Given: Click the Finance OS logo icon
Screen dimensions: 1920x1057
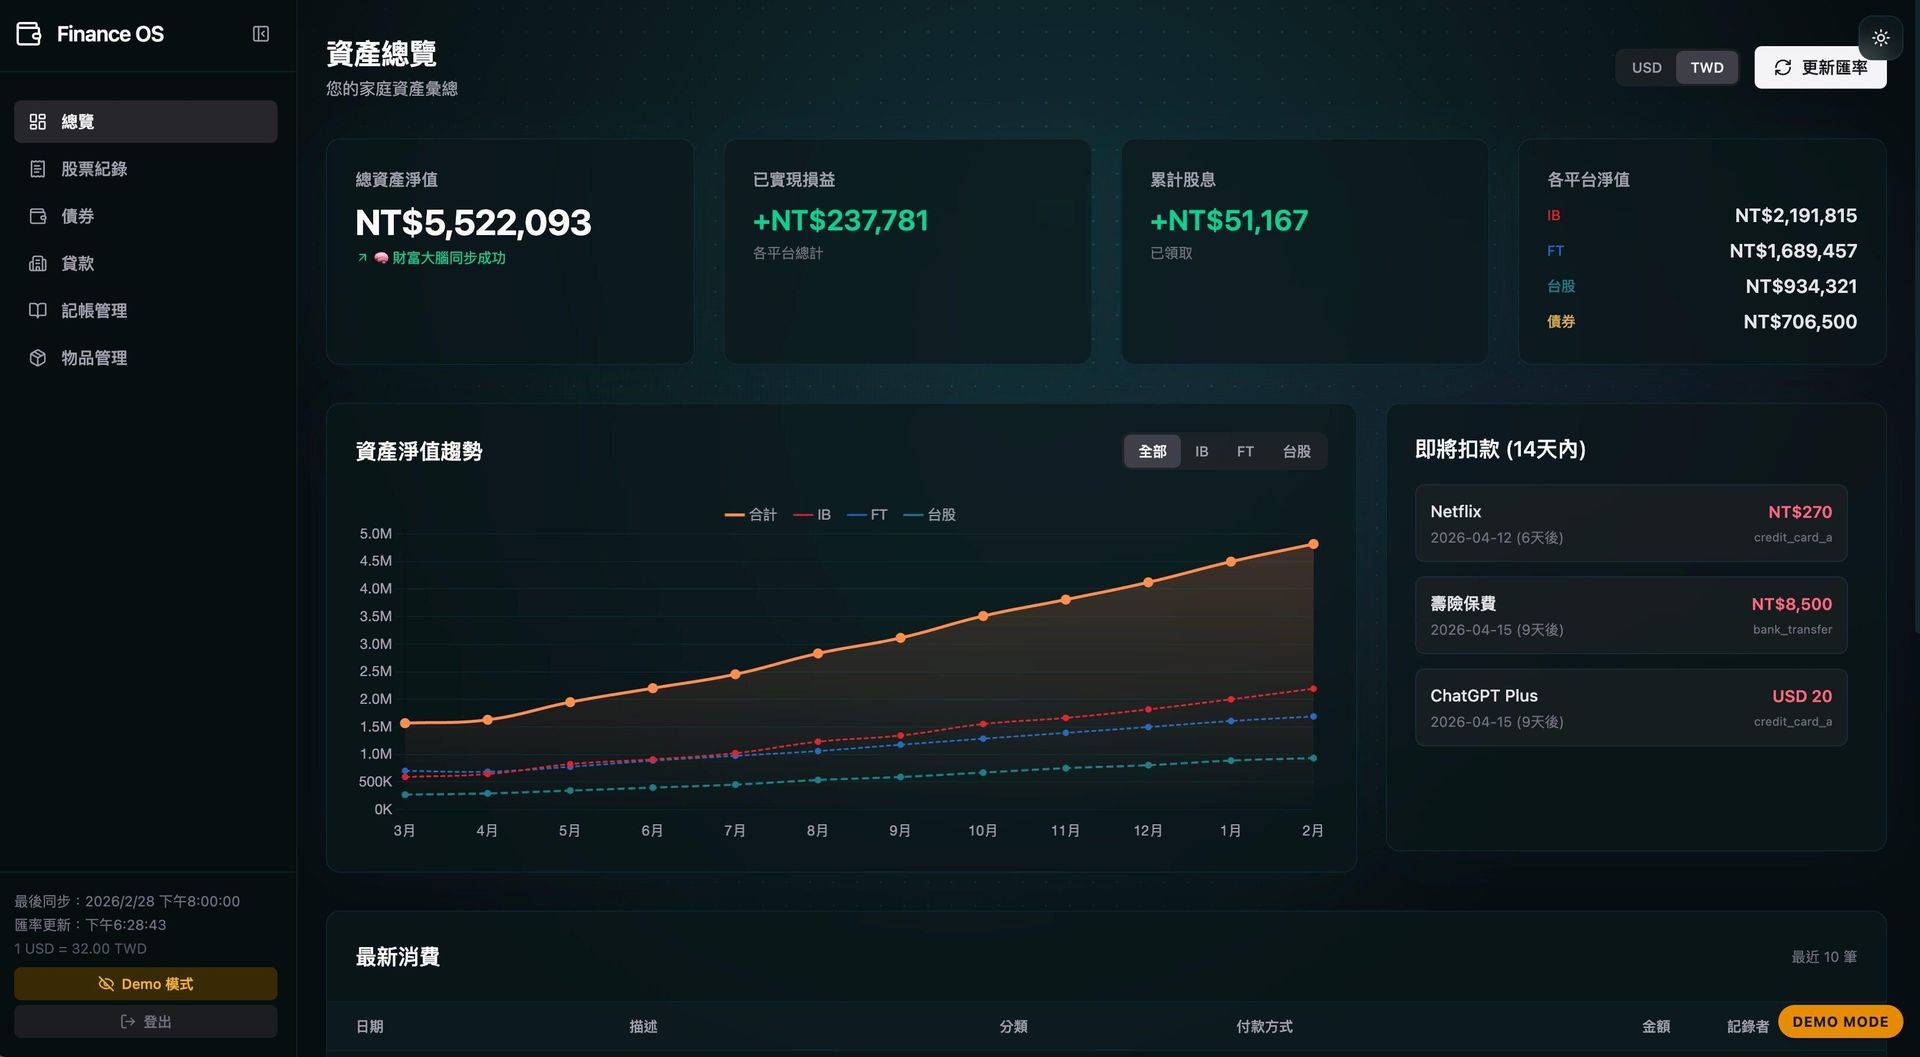Looking at the screenshot, I should 27,33.
